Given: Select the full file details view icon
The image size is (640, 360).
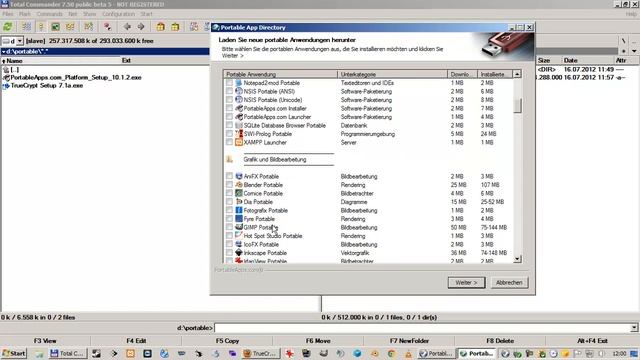Looking at the screenshot, I should click(41, 27).
